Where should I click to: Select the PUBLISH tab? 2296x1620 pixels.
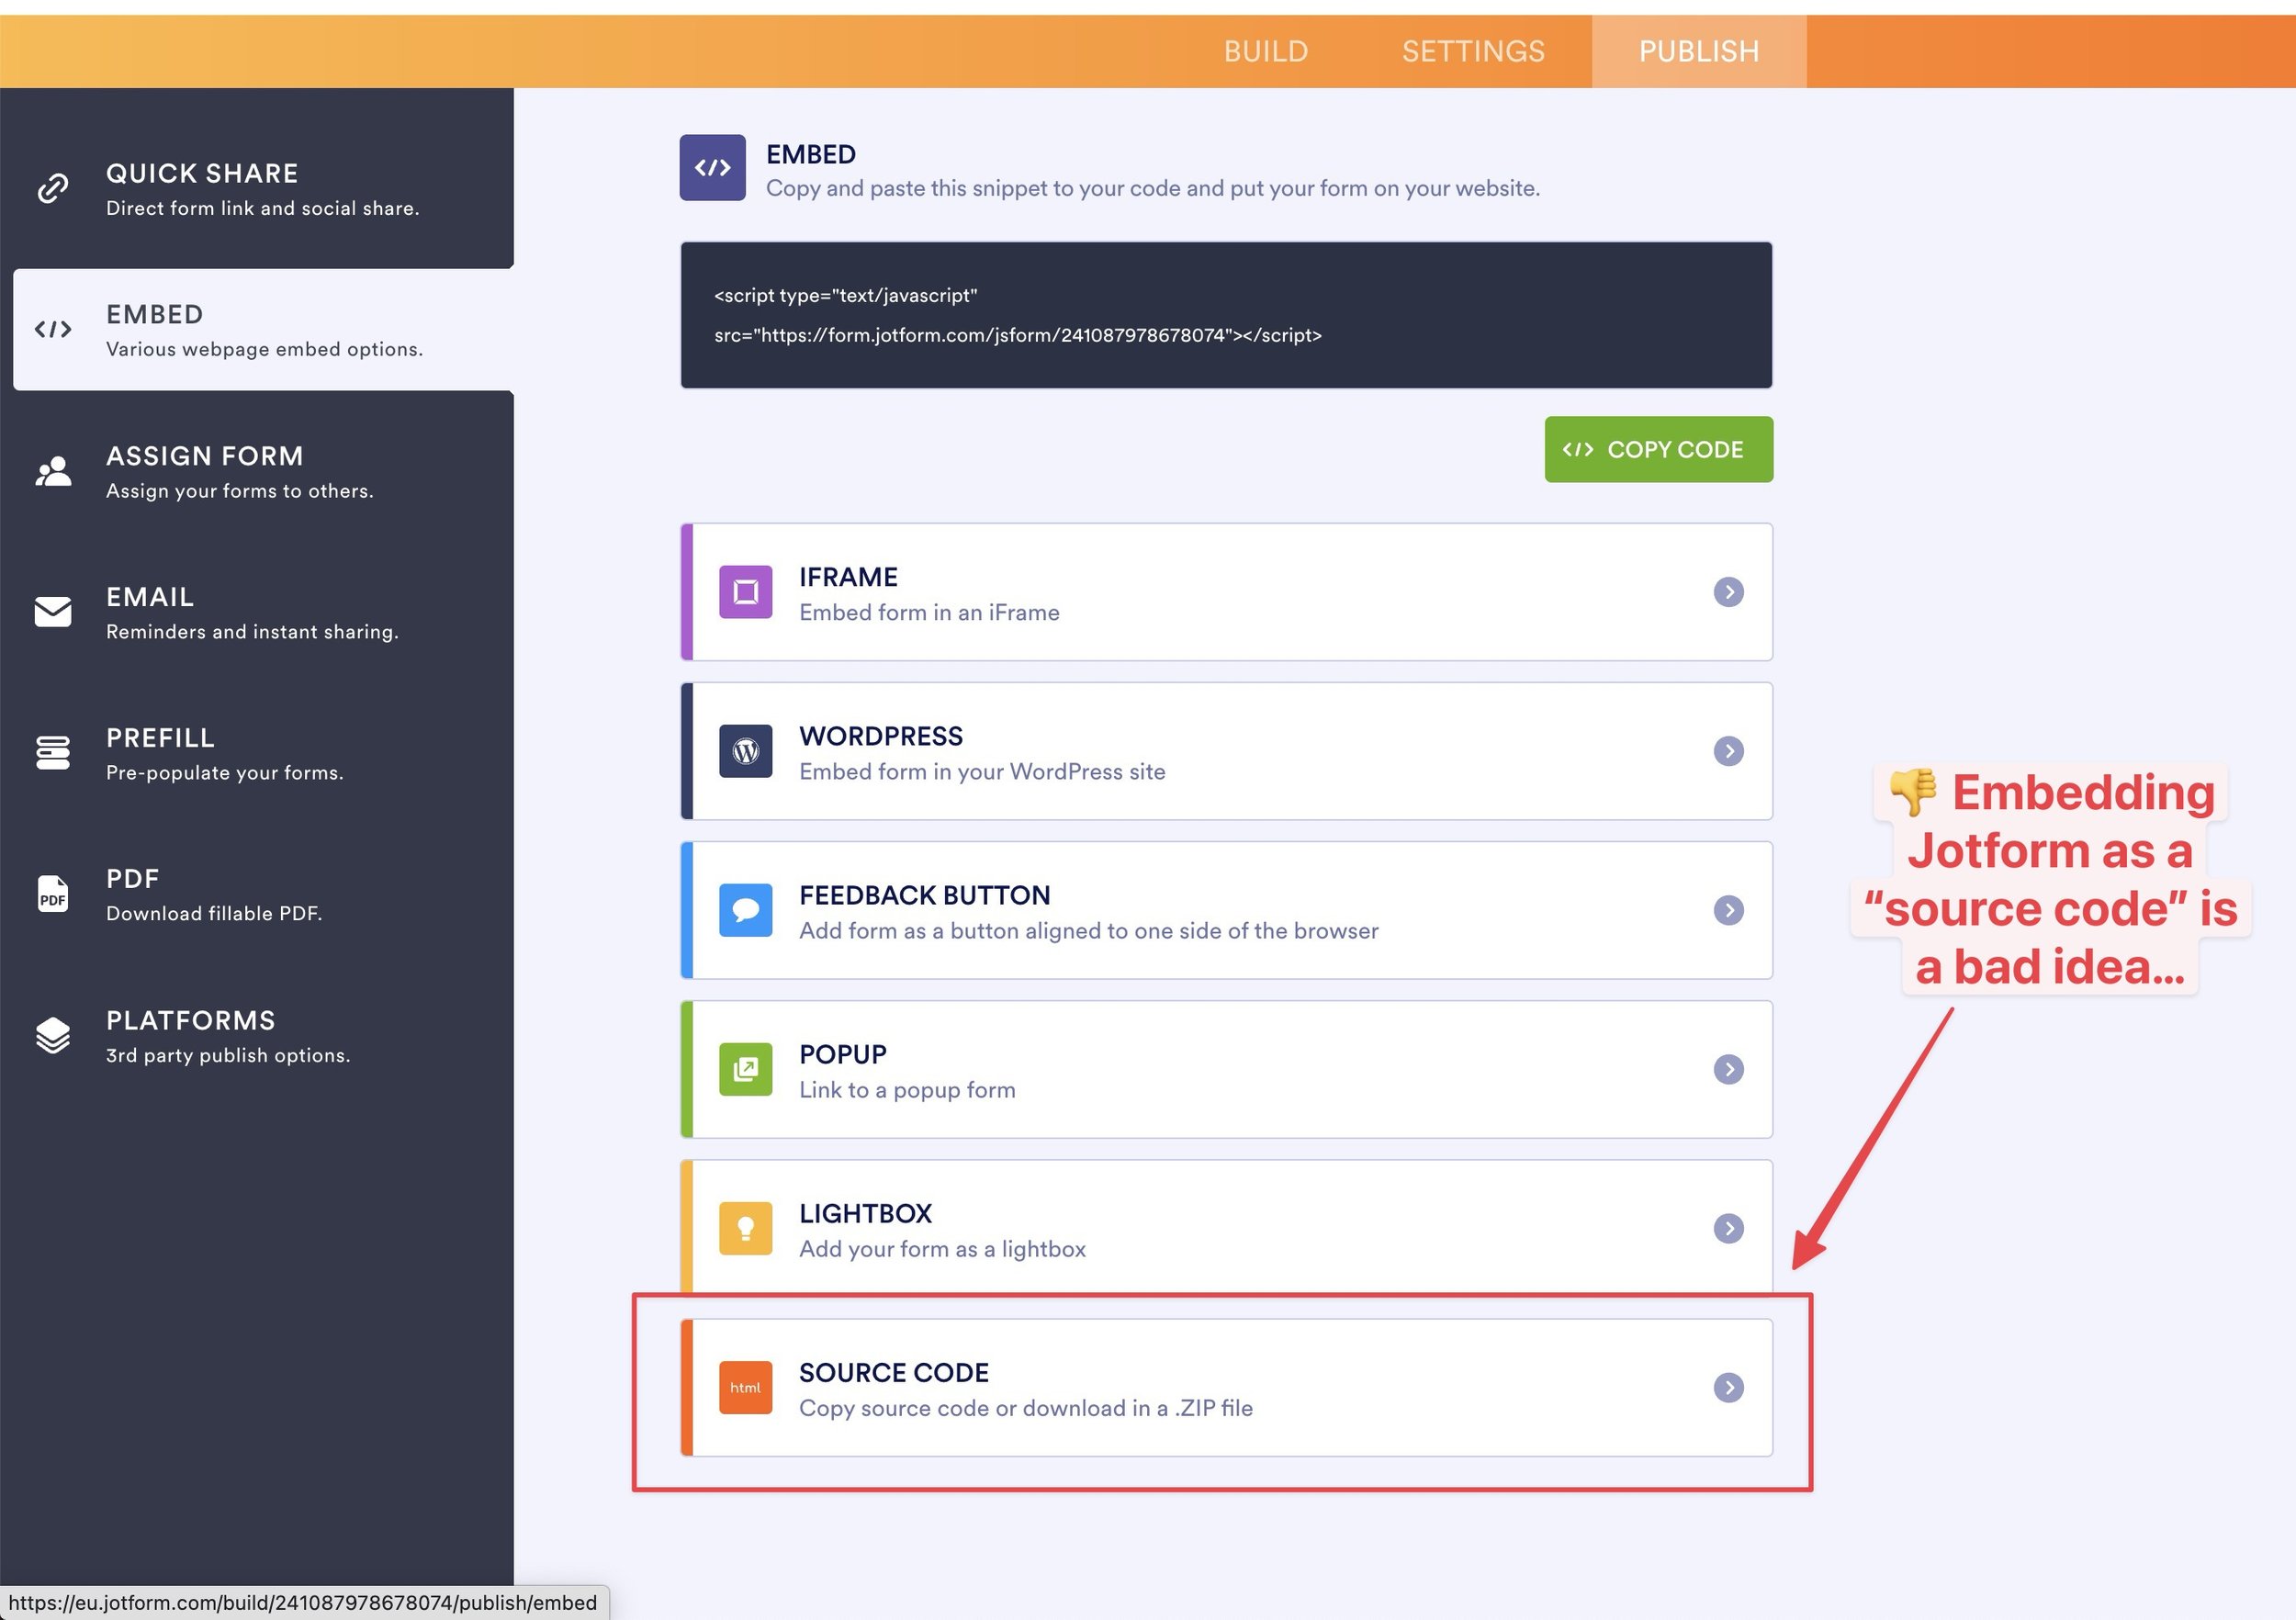[x=1698, y=52]
